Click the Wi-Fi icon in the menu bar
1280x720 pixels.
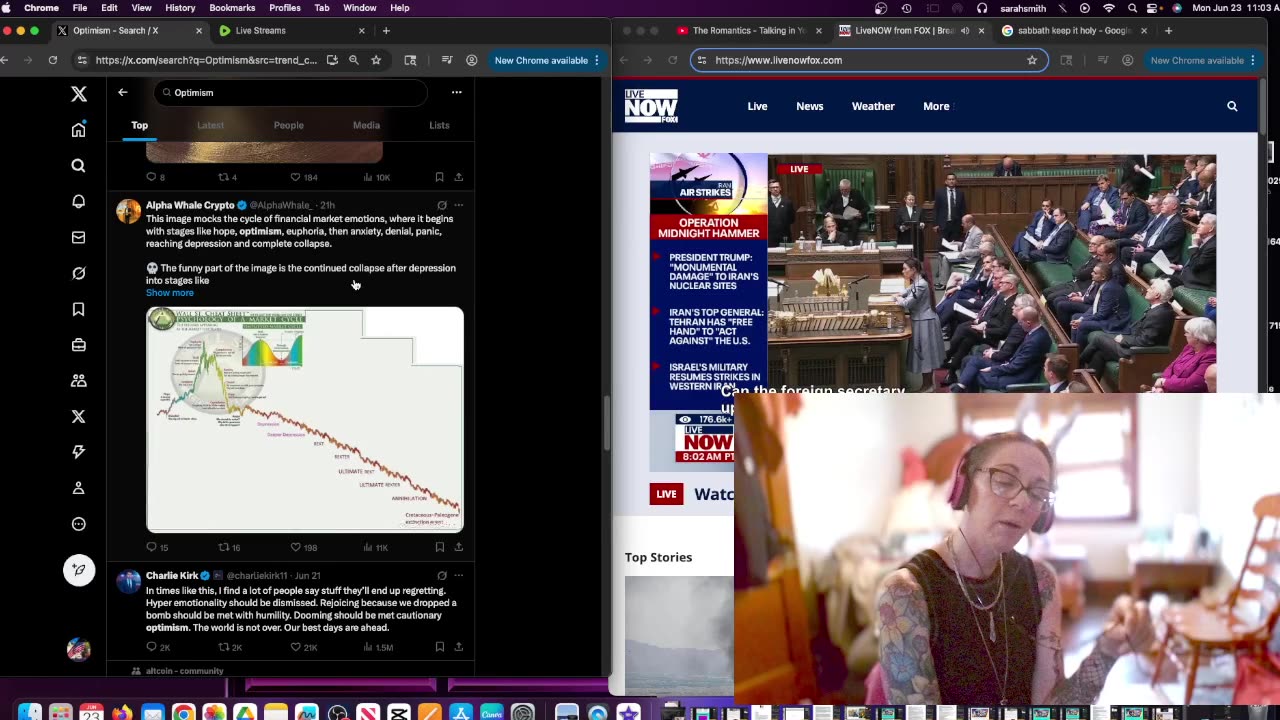click(1108, 8)
